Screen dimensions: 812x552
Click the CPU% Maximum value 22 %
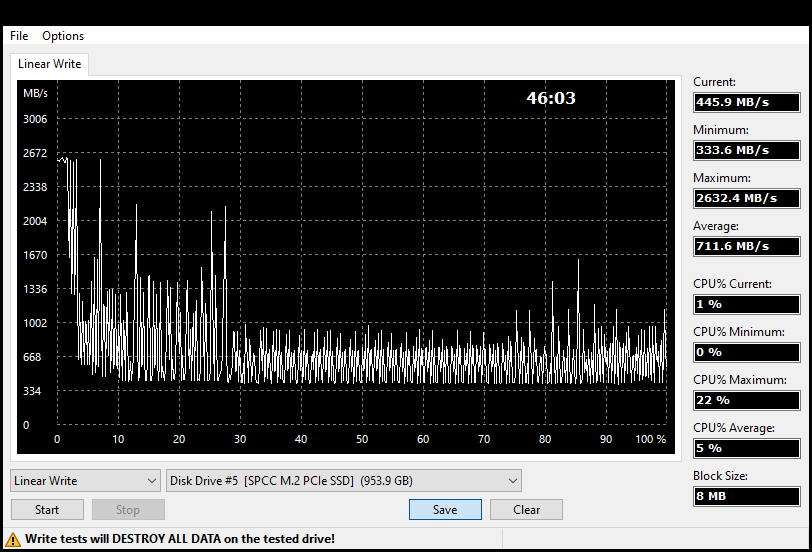click(x=747, y=400)
